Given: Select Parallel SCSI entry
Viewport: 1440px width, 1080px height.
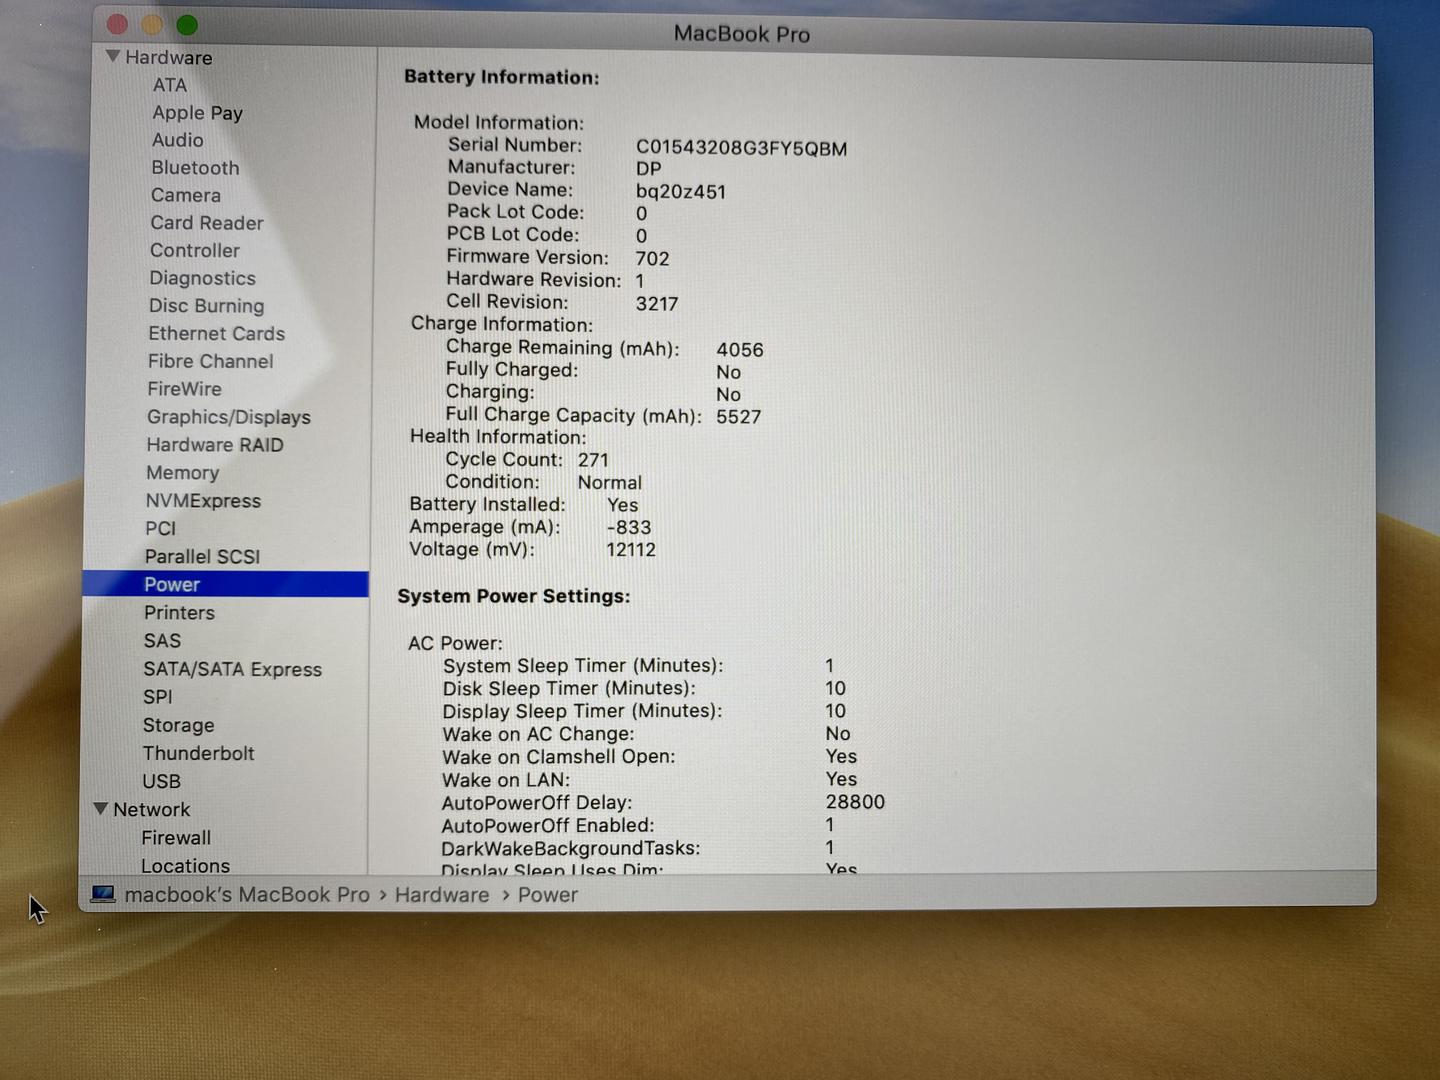Looking at the screenshot, I should (202, 556).
